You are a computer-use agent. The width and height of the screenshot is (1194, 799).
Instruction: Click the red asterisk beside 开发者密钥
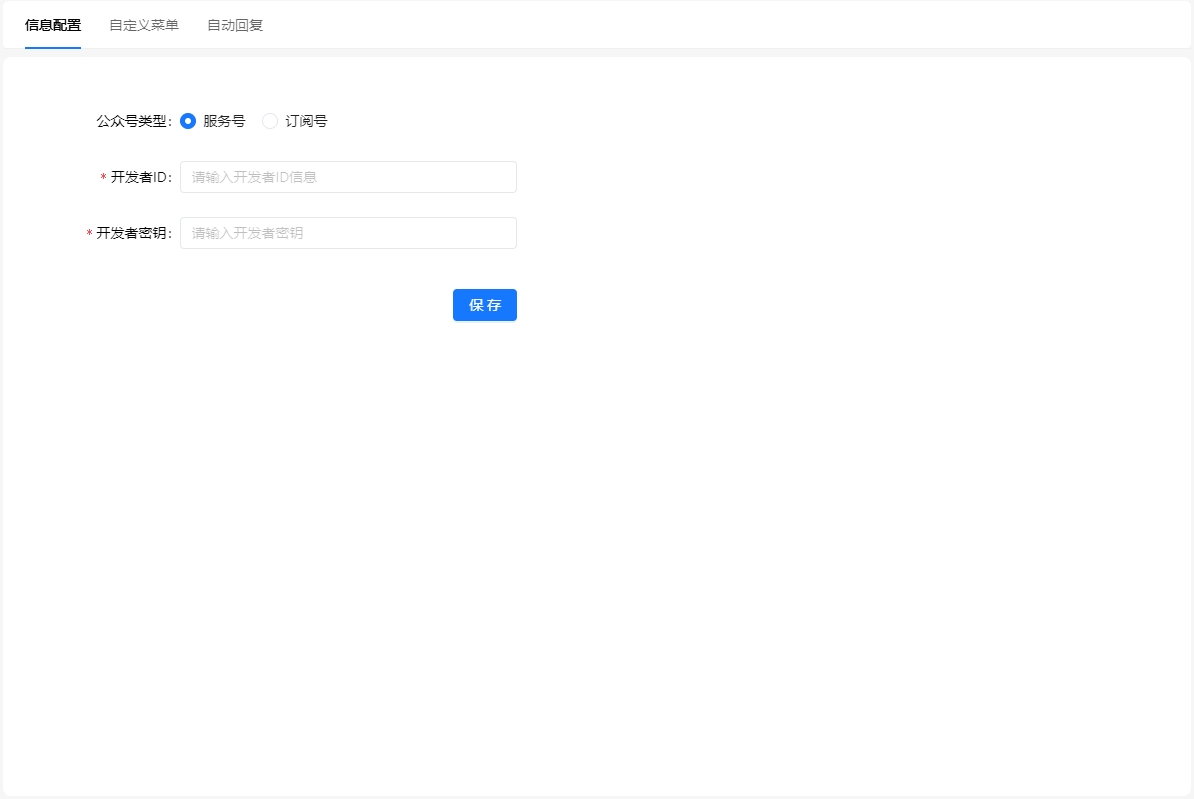pyautogui.click(x=89, y=232)
